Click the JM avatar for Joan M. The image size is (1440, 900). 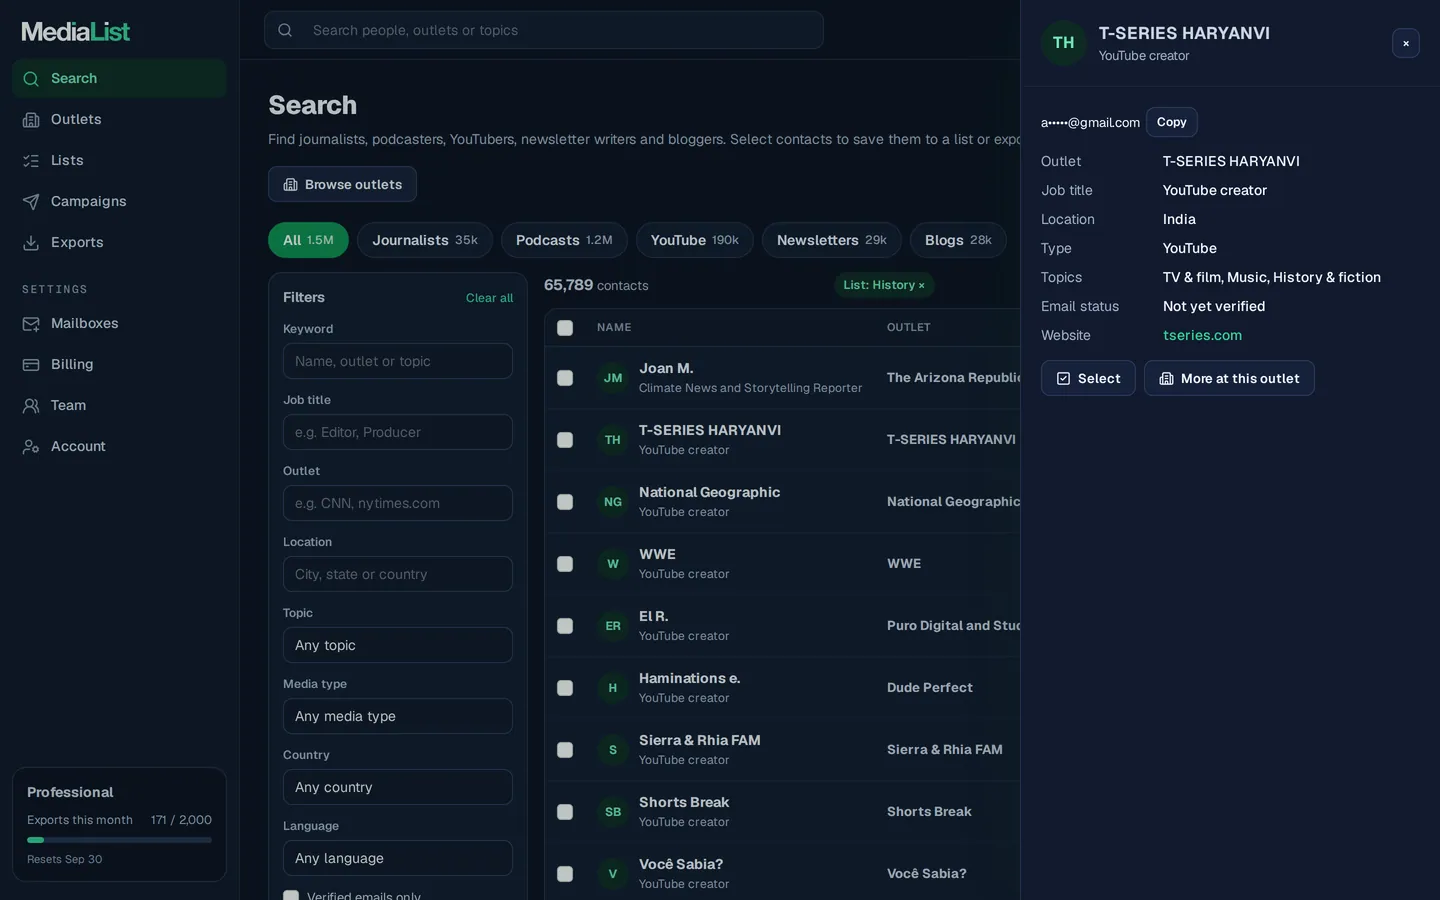click(613, 378)
